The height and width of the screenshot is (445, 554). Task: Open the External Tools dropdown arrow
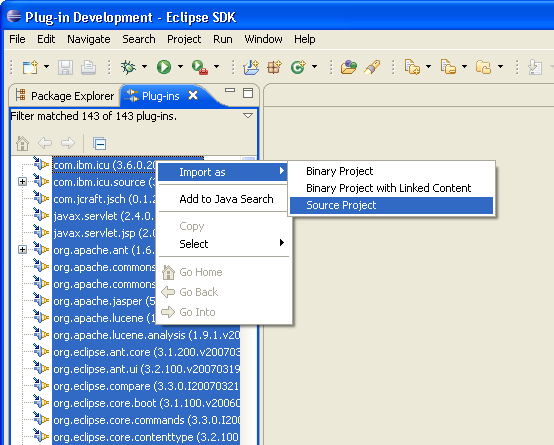pos(217,66)
